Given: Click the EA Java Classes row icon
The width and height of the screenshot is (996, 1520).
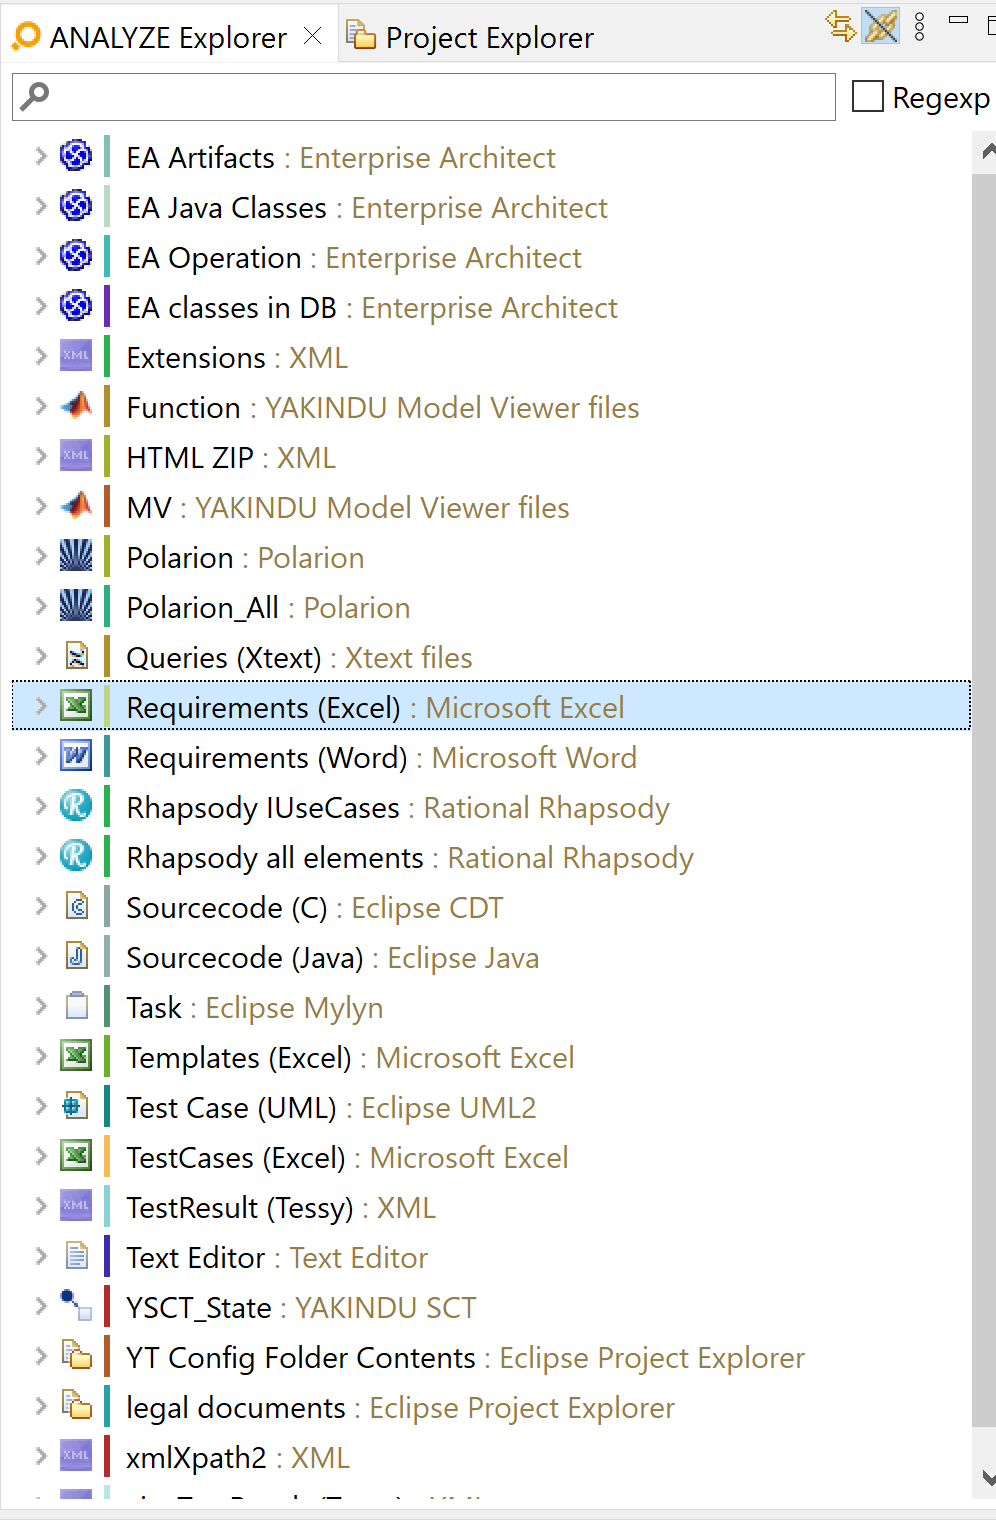Looking at the screenshot, I should coord(76,206).
